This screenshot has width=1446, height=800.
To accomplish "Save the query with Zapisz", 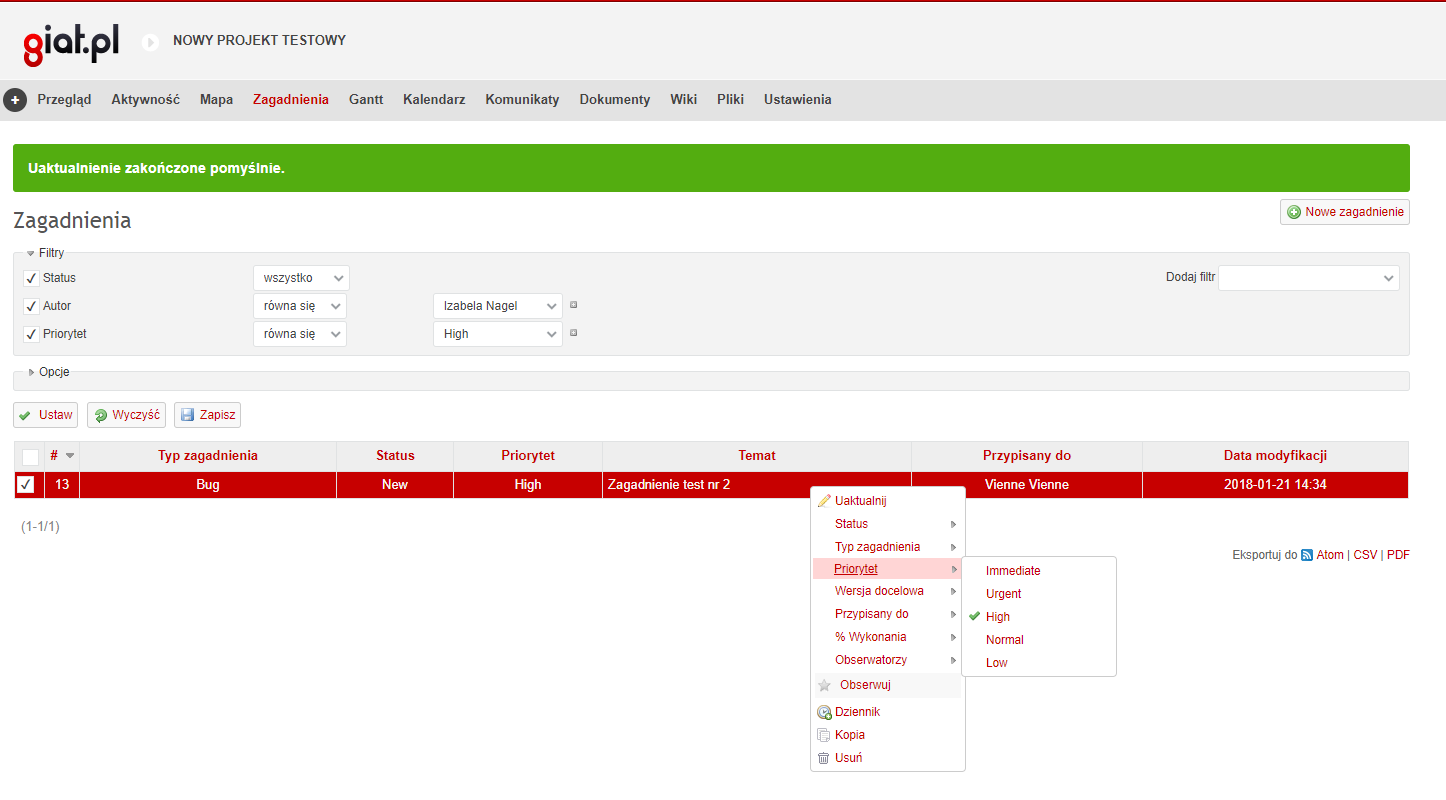I will click(x=207, y=415).
